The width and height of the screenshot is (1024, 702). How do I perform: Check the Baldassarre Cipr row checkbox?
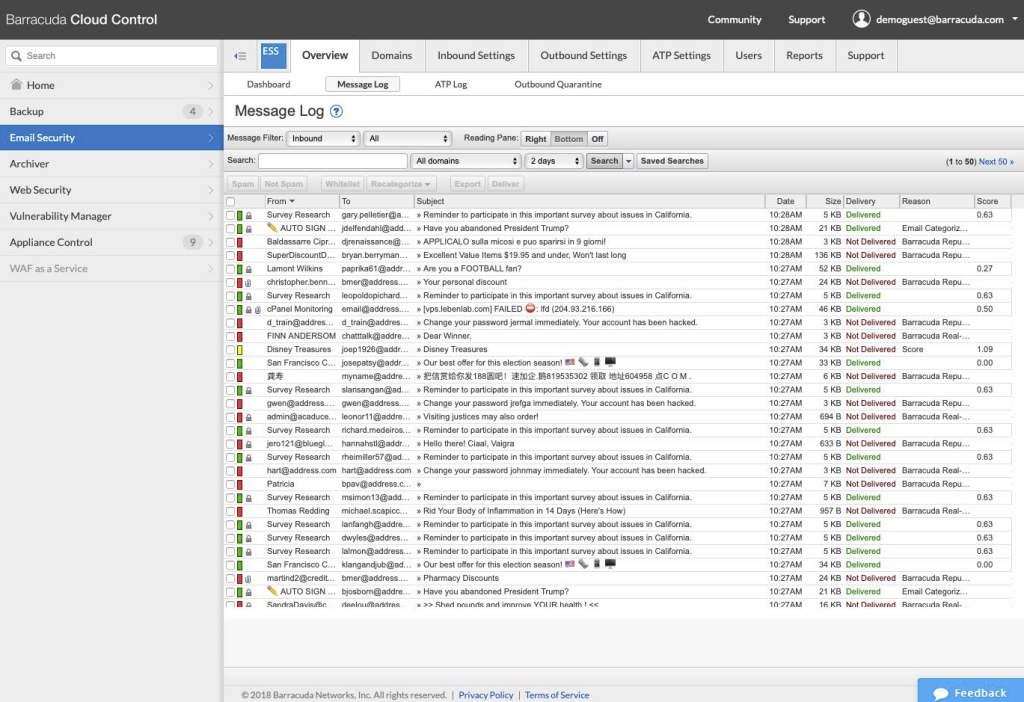(231, 242)
